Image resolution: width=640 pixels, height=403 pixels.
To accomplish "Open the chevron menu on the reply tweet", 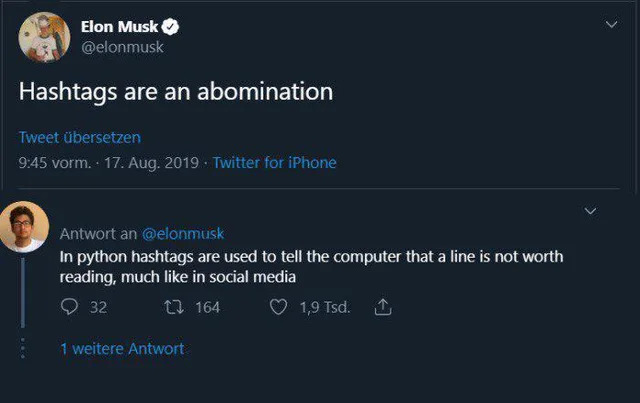I will coord(590,210).
